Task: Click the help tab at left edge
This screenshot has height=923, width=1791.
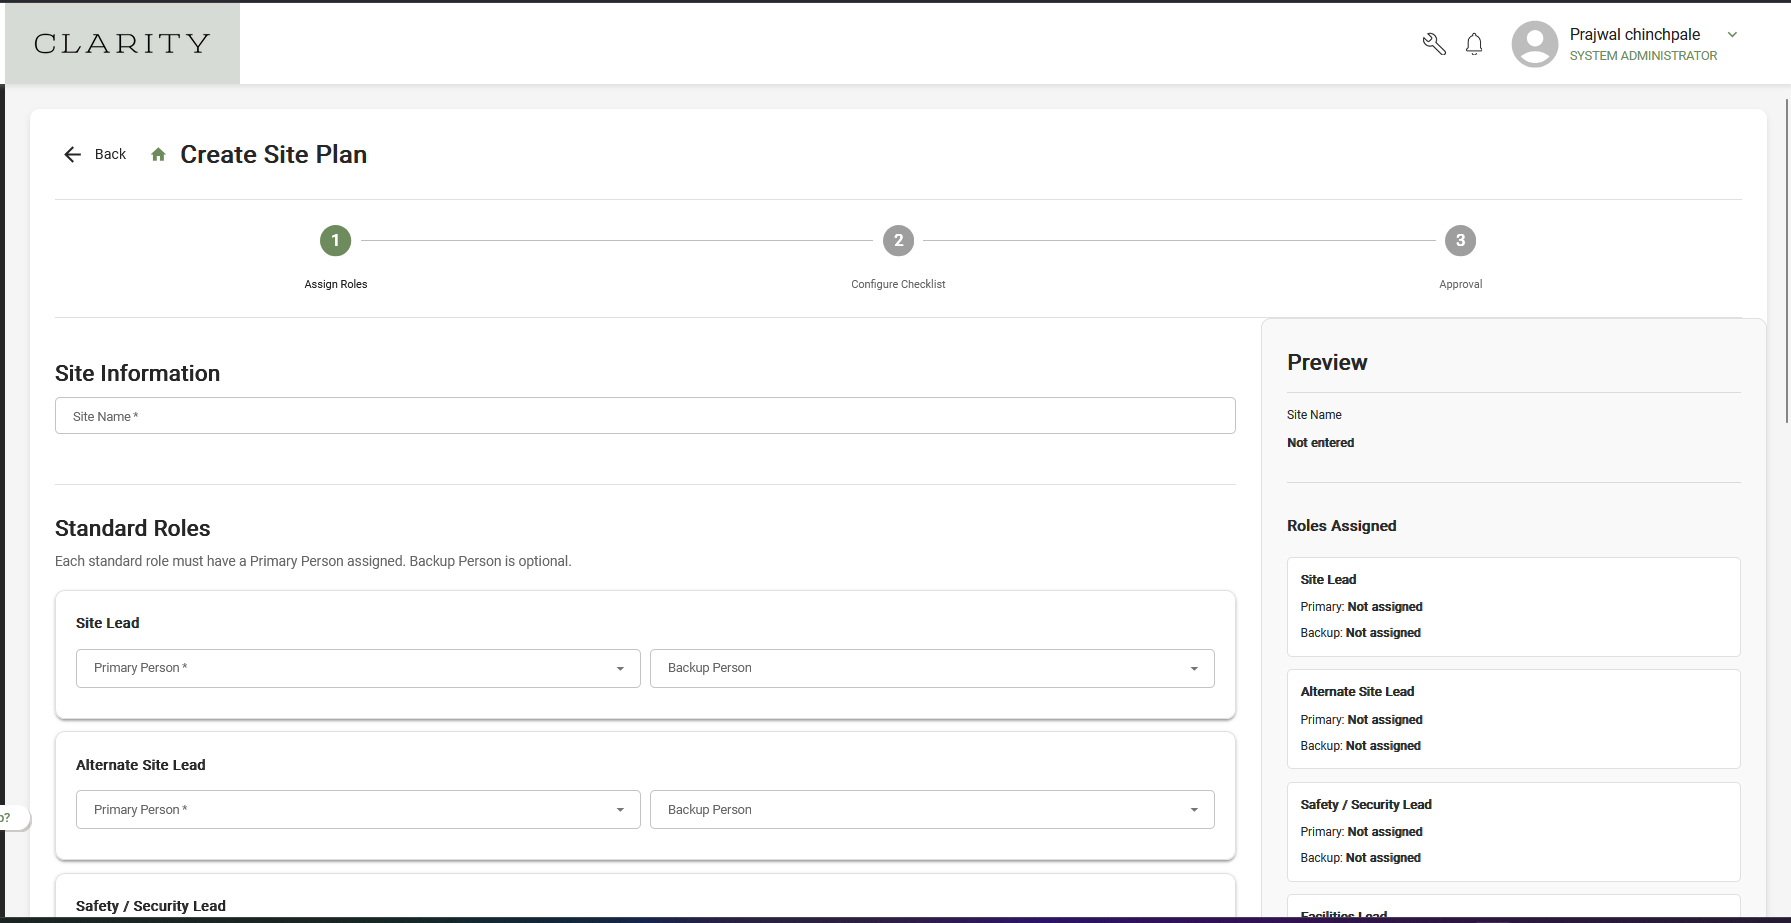Action: [14, 818]
